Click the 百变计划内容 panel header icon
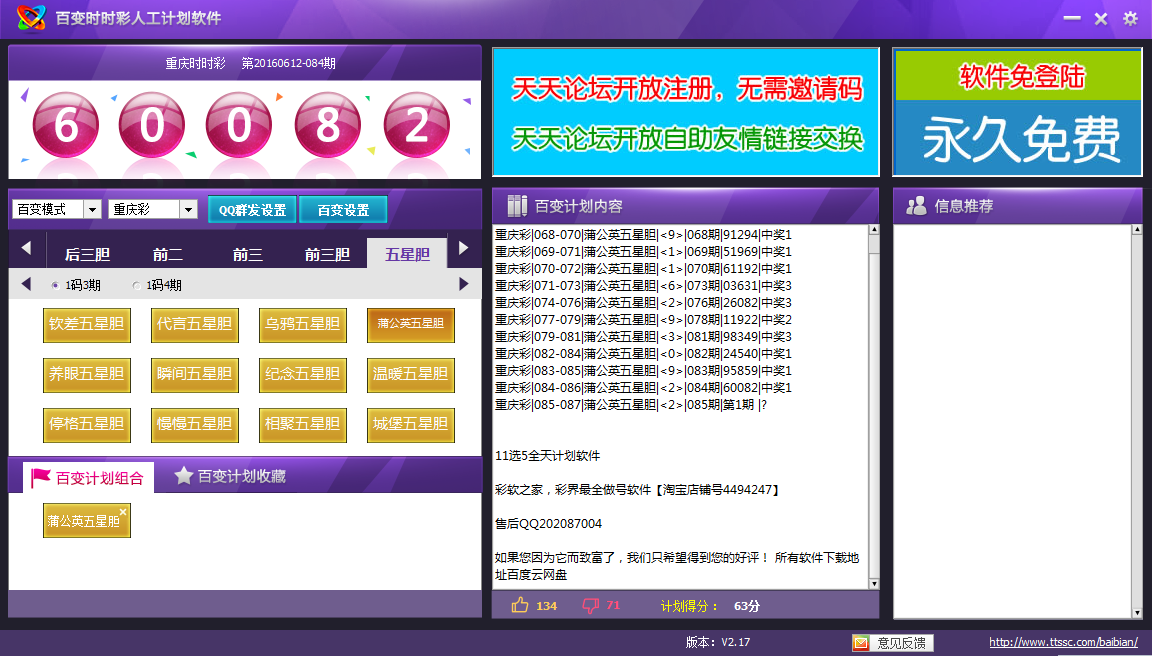Screen dimensions: 1152x656 517,205
